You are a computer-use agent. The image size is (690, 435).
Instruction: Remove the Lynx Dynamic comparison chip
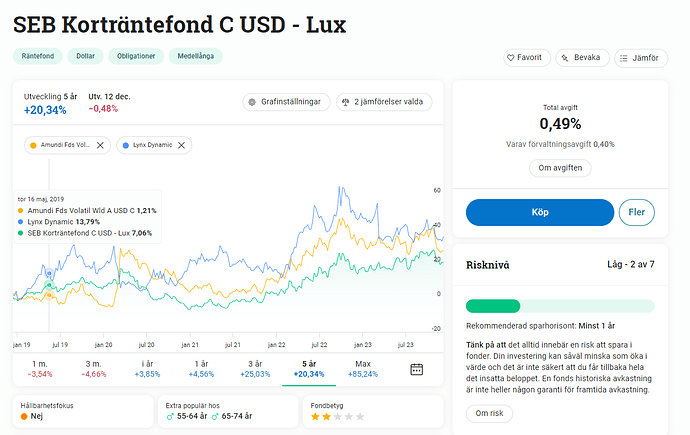point(181,145)
